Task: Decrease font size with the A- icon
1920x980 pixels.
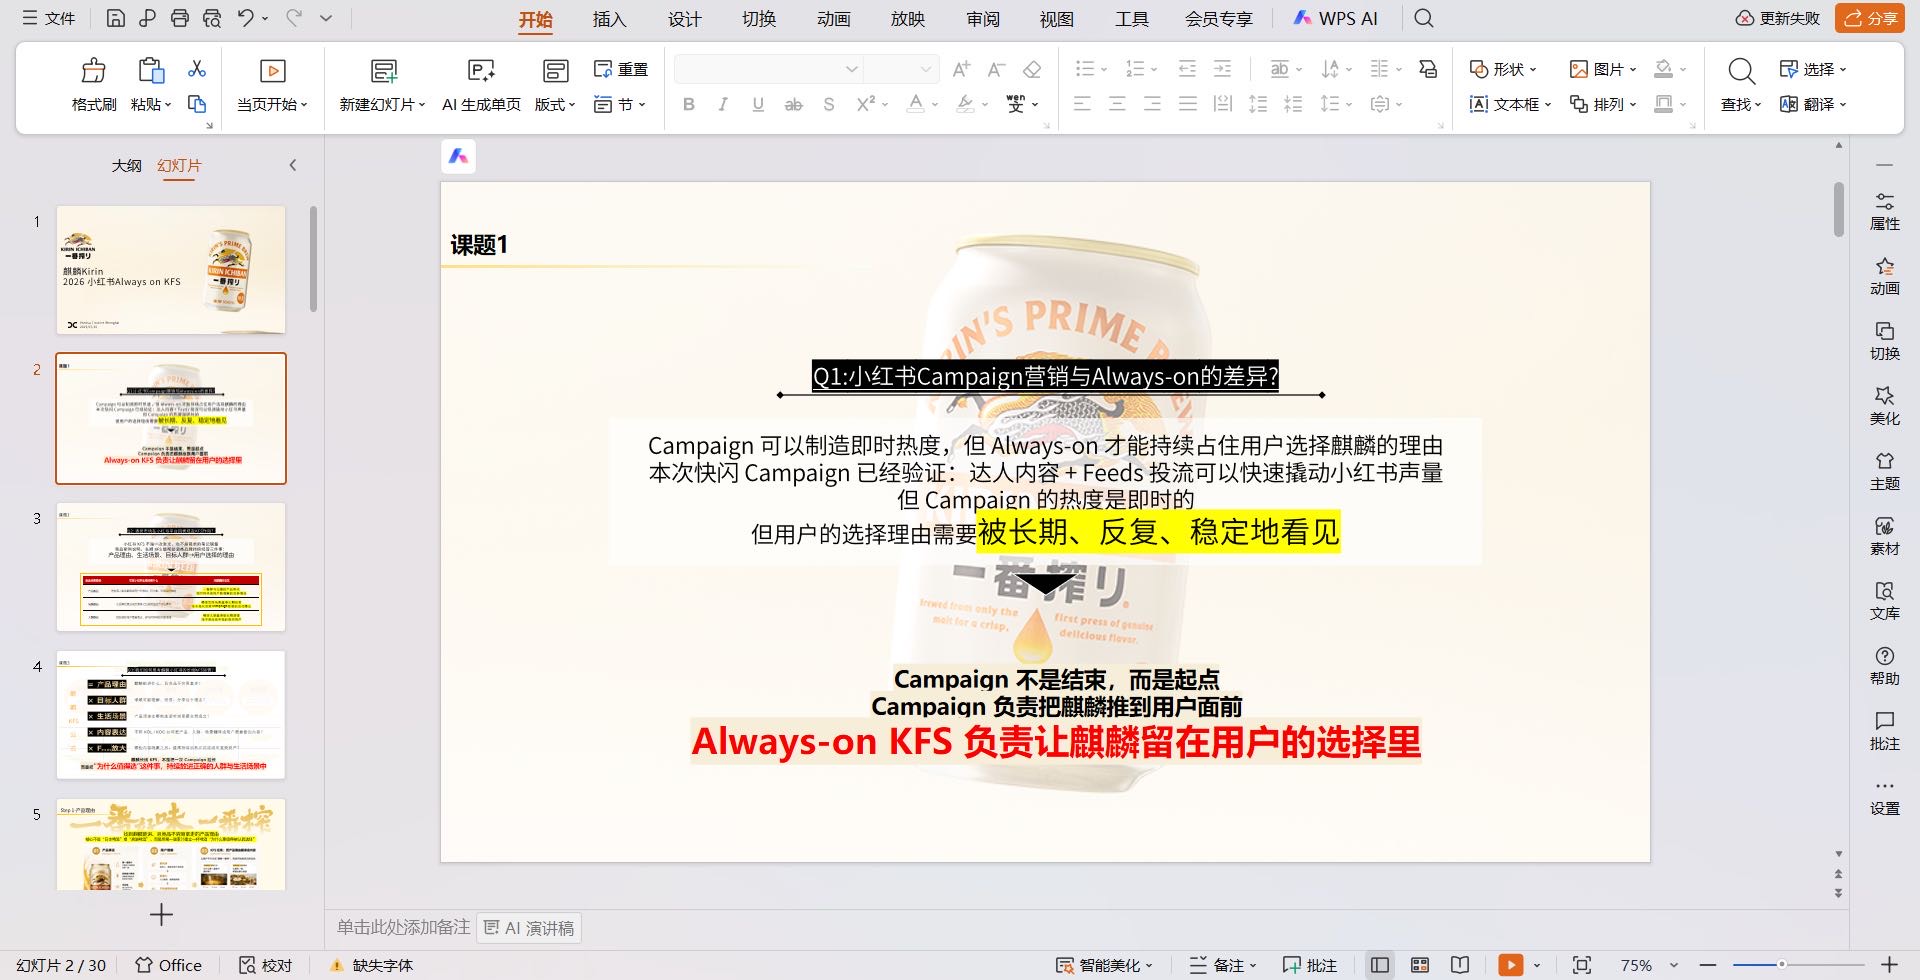Action: [x=996, y=69]
